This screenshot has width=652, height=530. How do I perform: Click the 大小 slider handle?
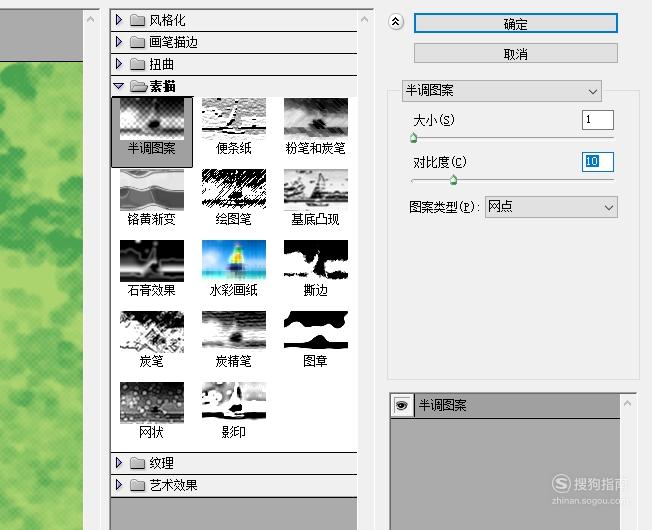point(413,138)
